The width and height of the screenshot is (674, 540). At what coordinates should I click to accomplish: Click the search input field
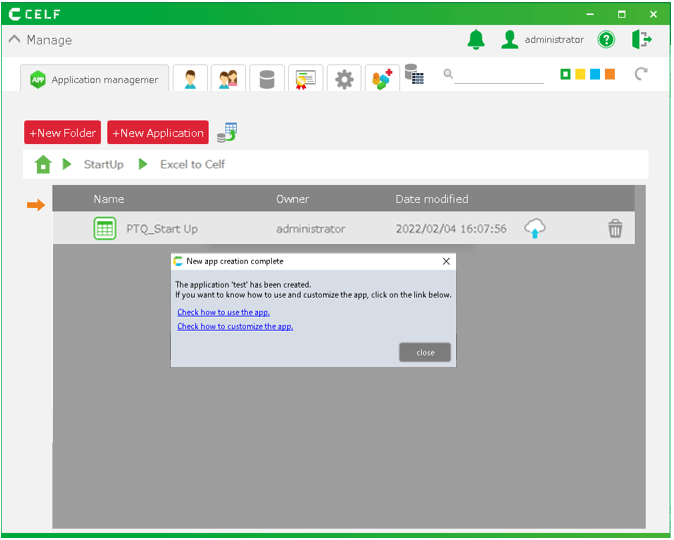(x=500, y=75)
